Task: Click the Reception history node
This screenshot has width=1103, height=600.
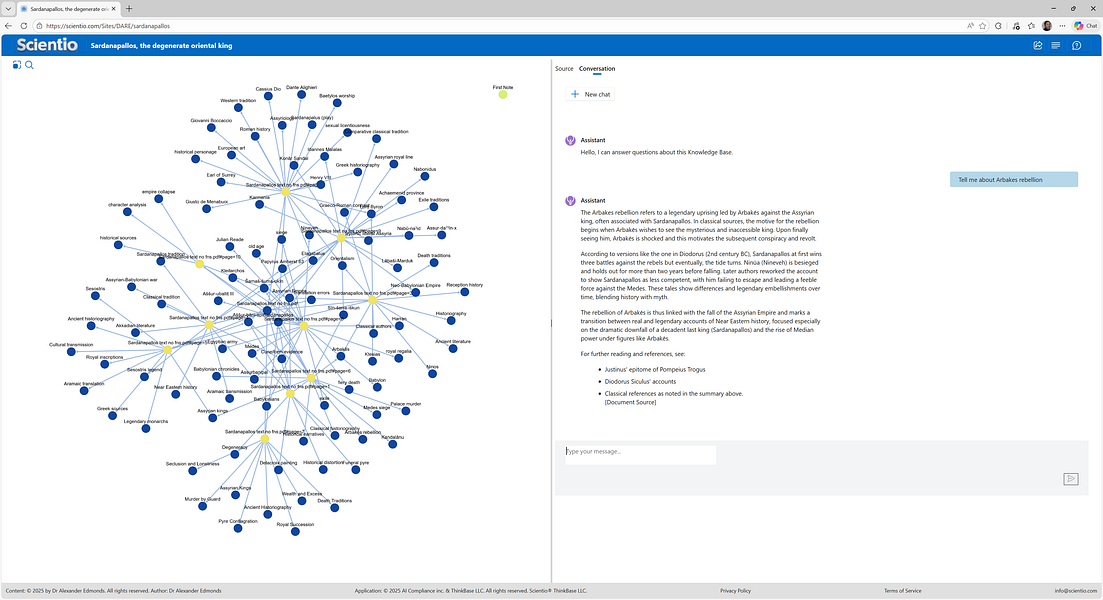Action: tap(464, 292)
